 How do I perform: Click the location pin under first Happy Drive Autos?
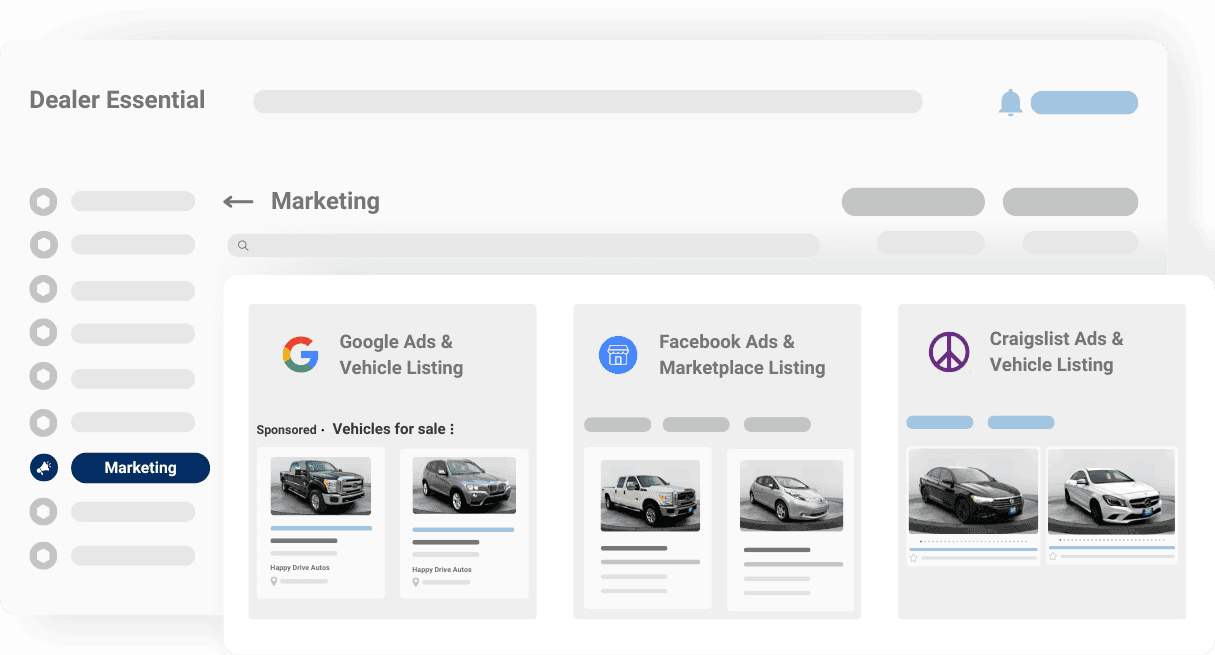point(274,581)
